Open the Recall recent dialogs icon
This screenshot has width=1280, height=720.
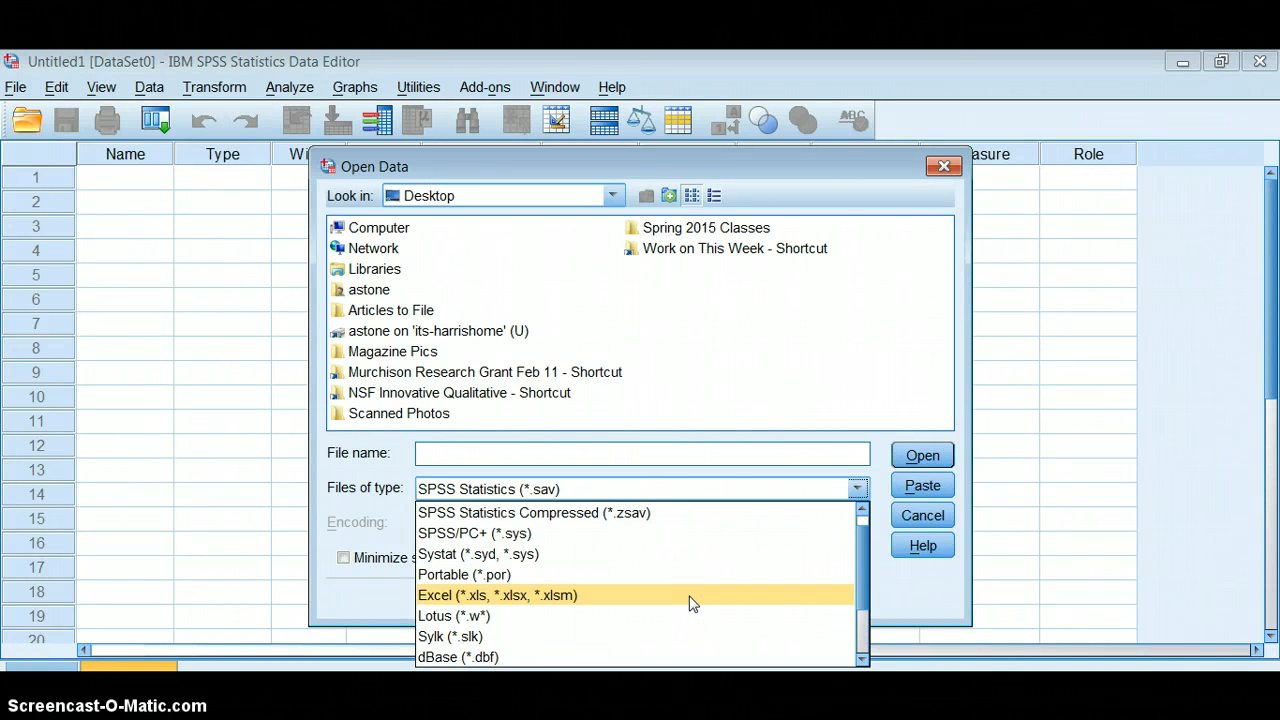coord(156,121)
